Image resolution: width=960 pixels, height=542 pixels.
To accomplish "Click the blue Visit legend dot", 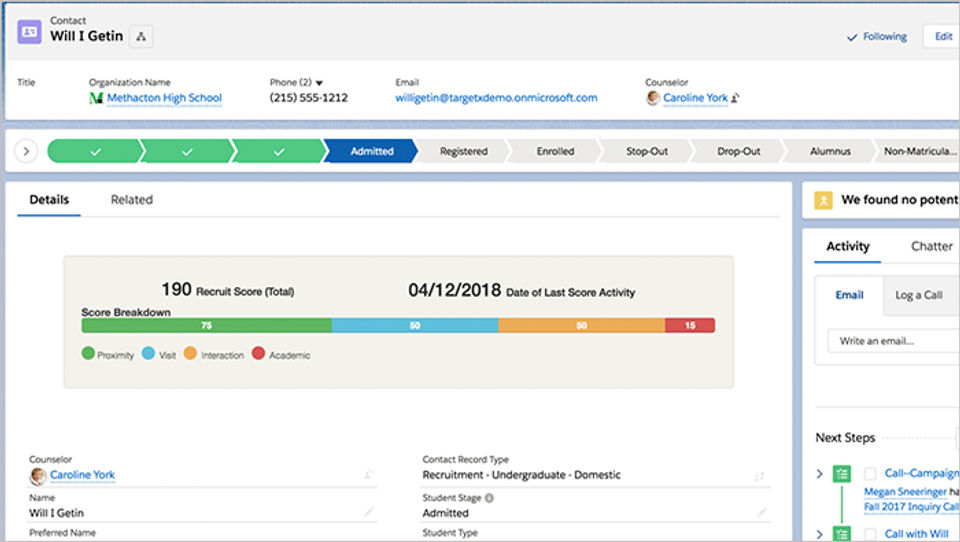I will click(148, 353).
